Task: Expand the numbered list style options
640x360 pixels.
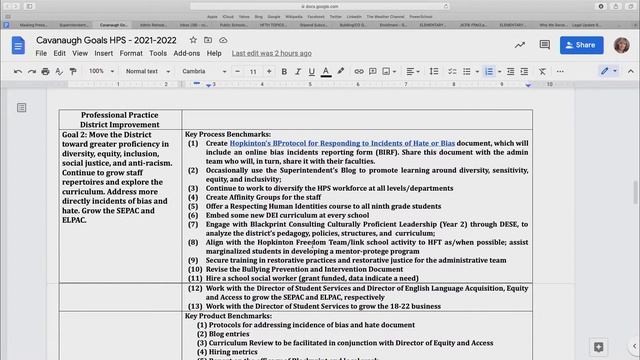Action: 499,72
